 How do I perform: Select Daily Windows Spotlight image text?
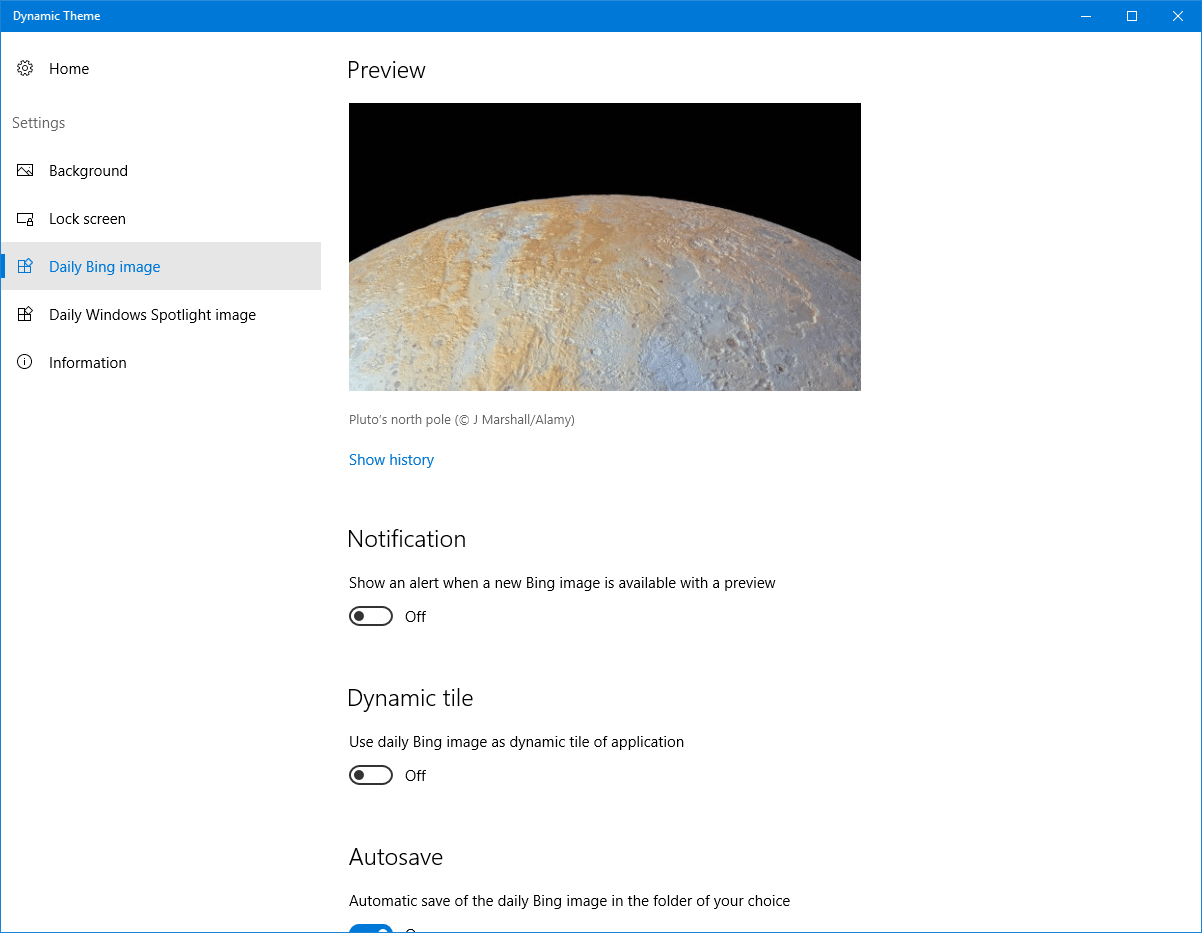click(x=152, y=315)
